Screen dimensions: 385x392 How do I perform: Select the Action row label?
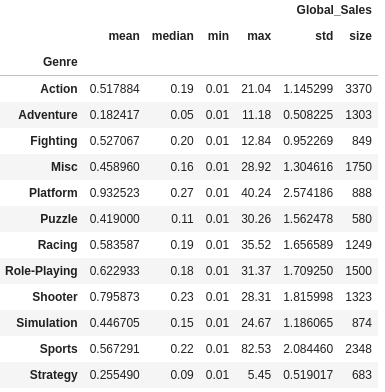coord(59,89)
